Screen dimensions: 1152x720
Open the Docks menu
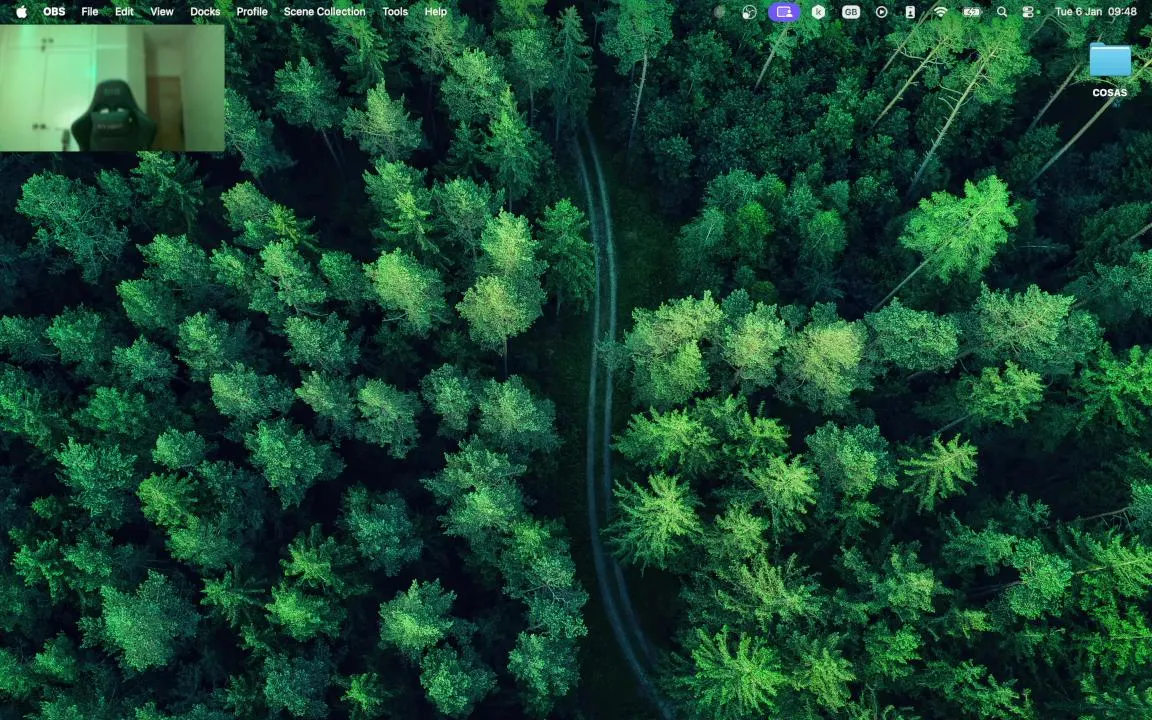click(x=205, y=12)
